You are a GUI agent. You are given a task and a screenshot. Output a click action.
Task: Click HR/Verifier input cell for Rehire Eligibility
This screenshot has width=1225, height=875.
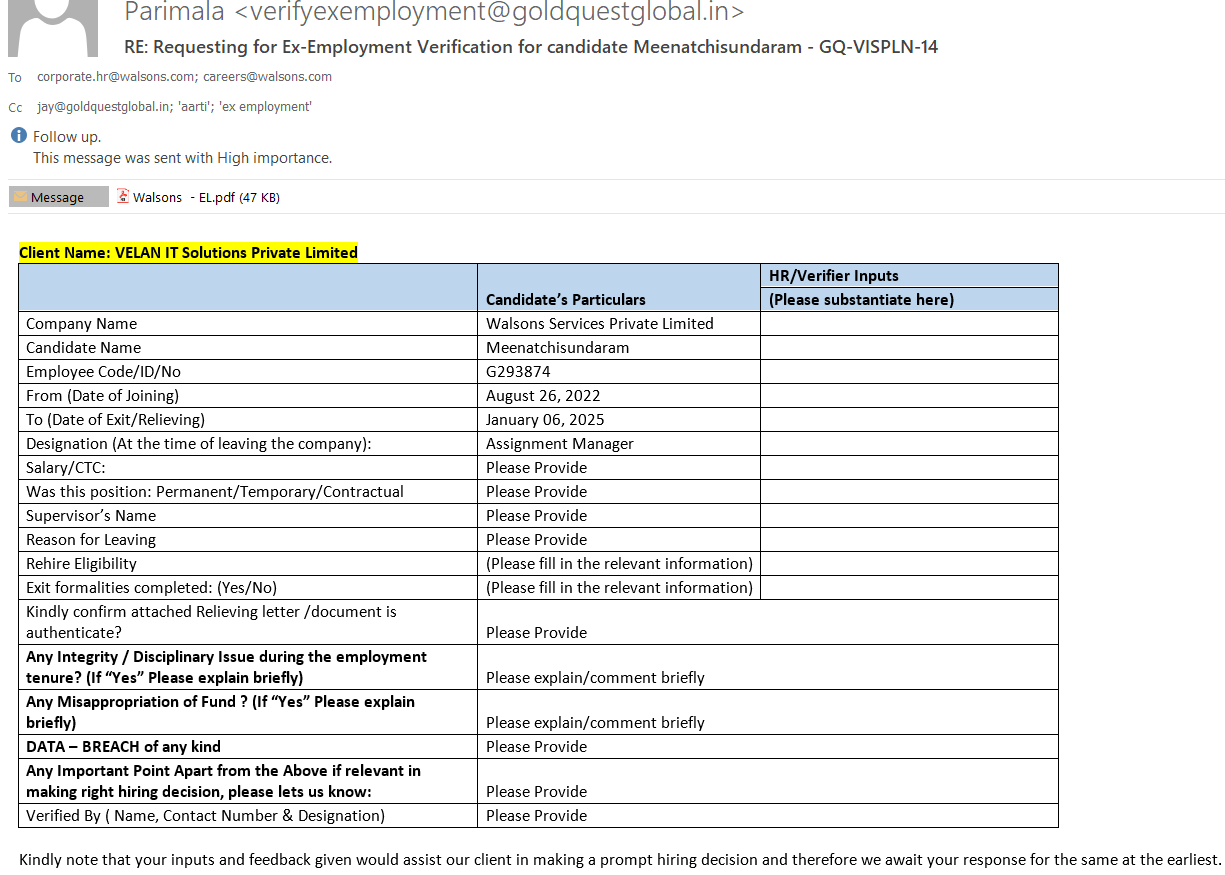(x=909, y=563)
